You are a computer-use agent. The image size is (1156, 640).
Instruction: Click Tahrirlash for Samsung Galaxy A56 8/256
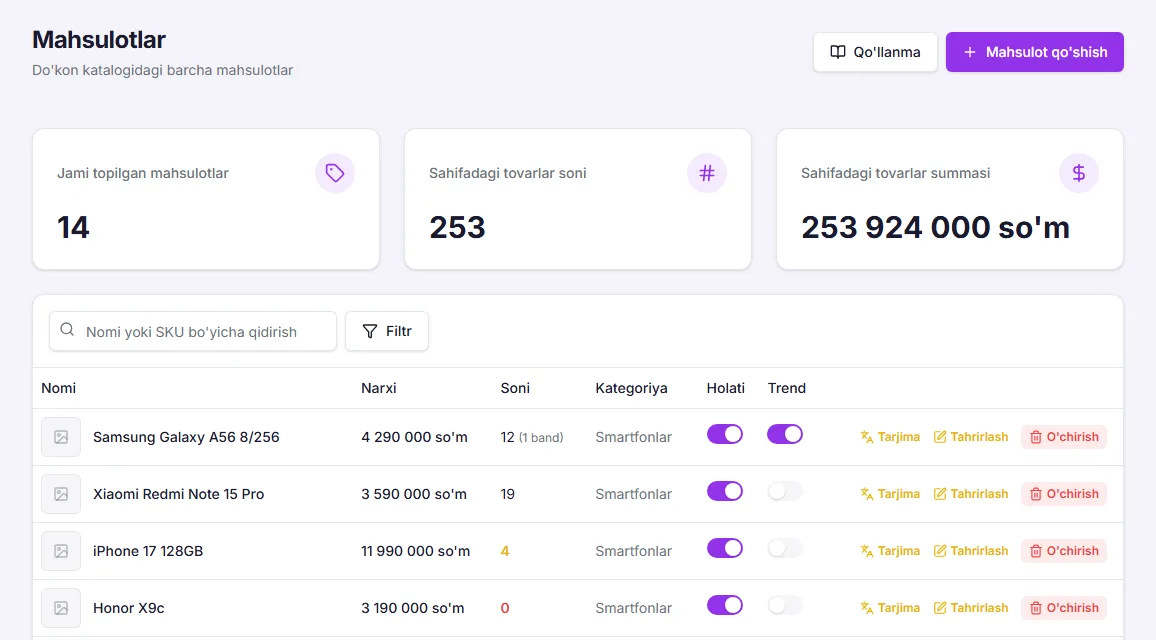pyautogui.click(x=971, y=436)
